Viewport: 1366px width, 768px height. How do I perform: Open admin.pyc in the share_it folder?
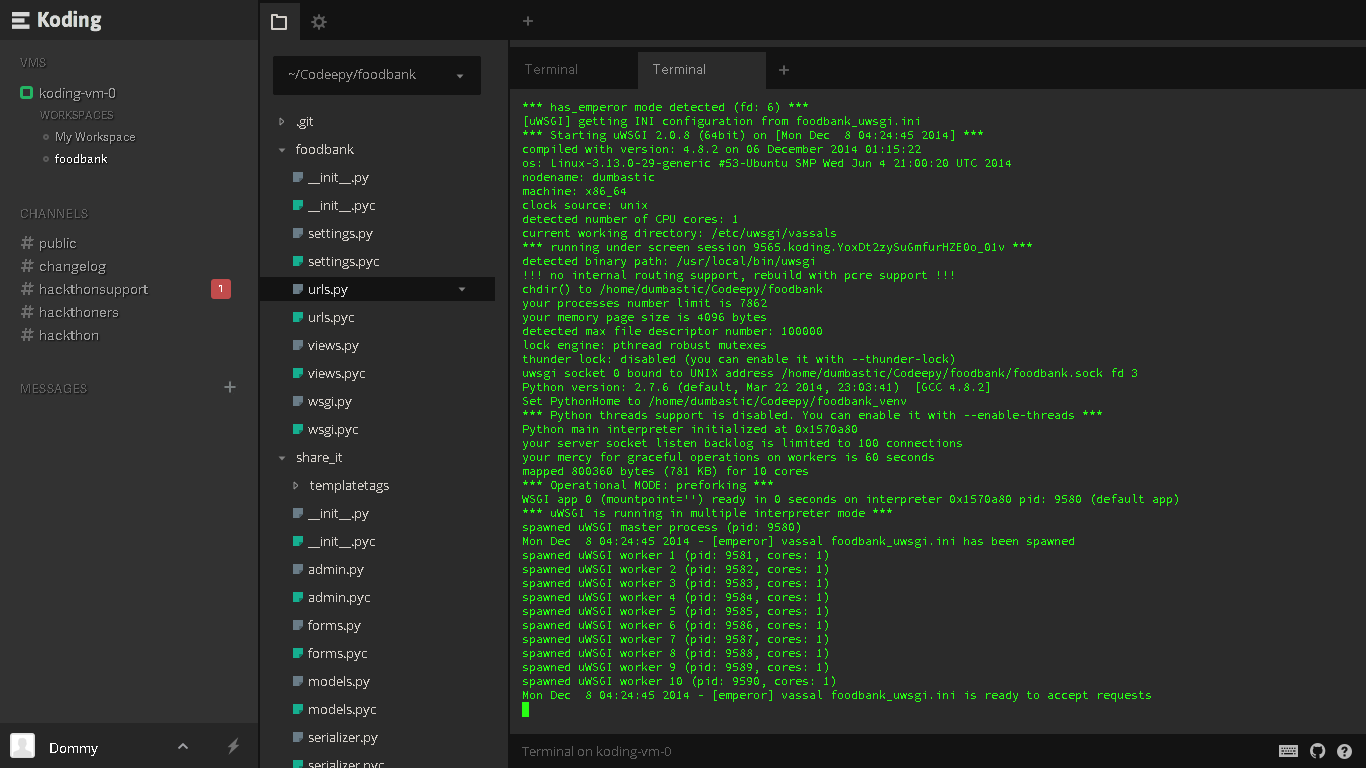tap(339, 597)
